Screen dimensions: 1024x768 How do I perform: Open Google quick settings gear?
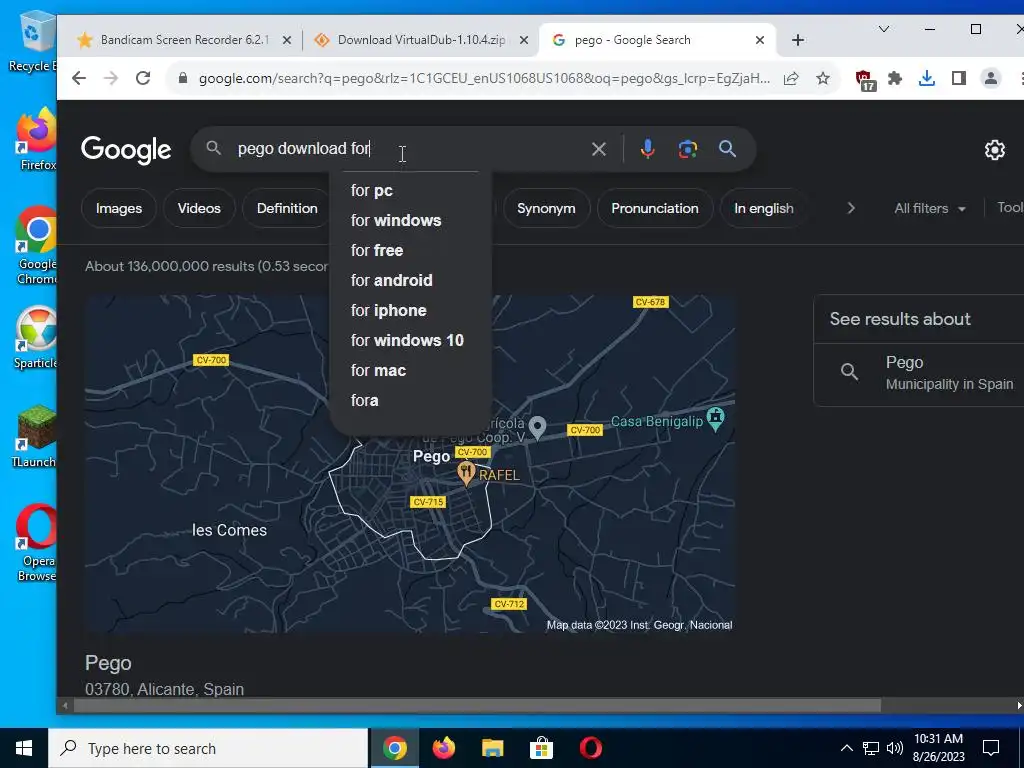point(994,150)
